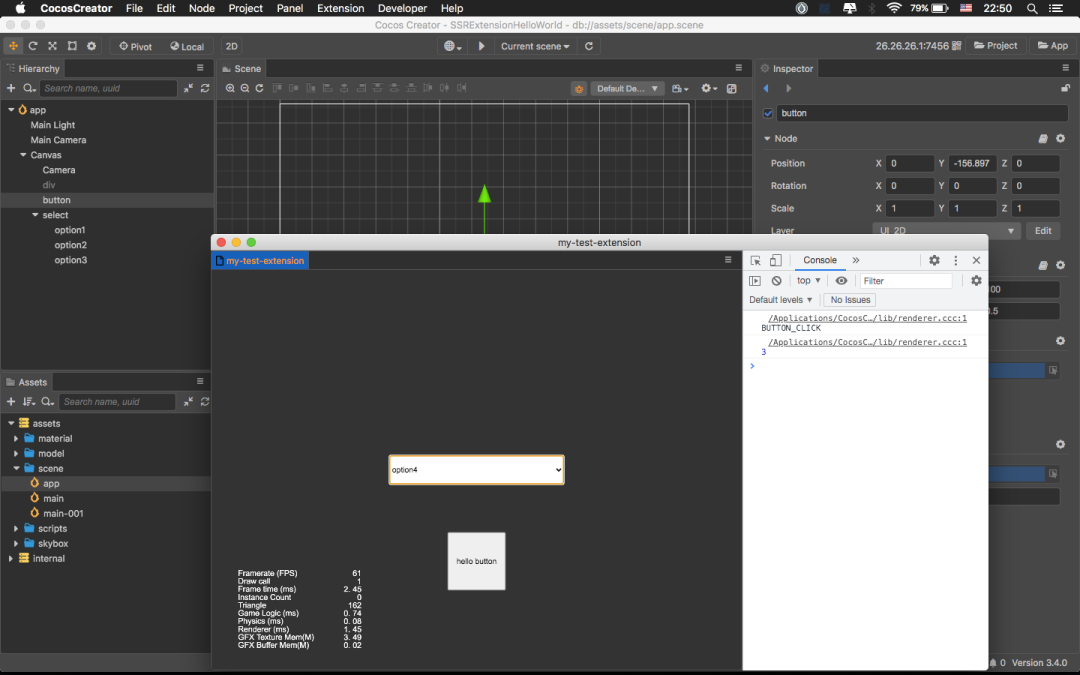Open the Default levels dropdown
This screenshot has width=1080, height=675.
coord(782,300)
